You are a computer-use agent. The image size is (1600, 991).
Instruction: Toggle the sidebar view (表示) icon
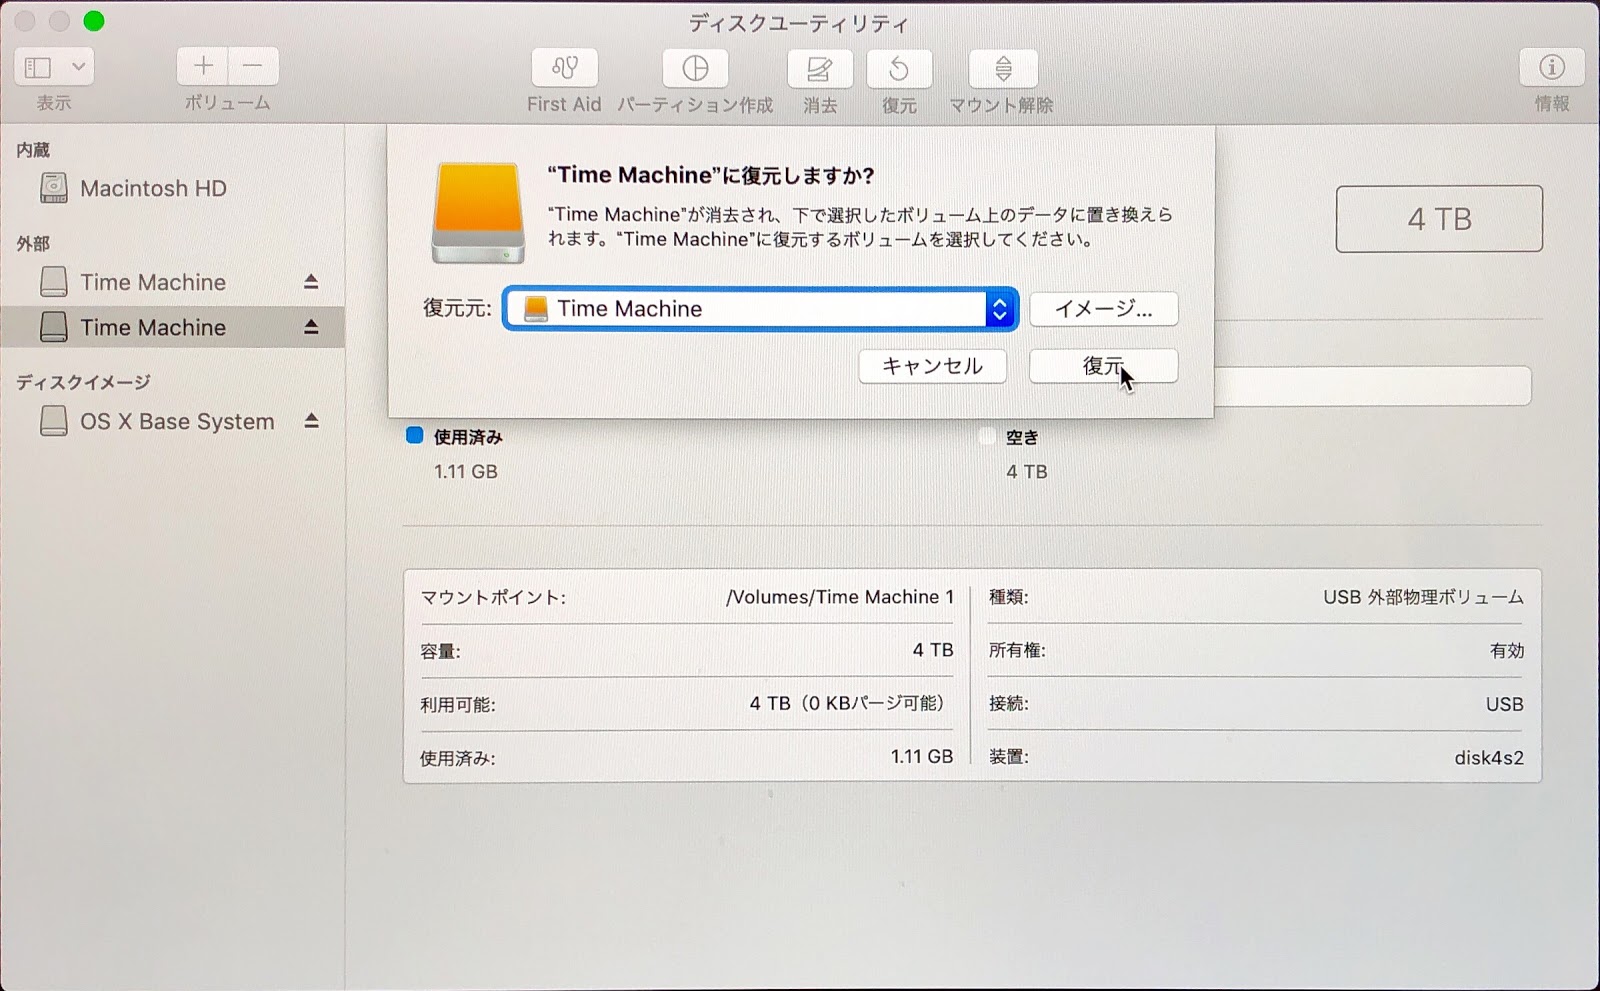38,67
